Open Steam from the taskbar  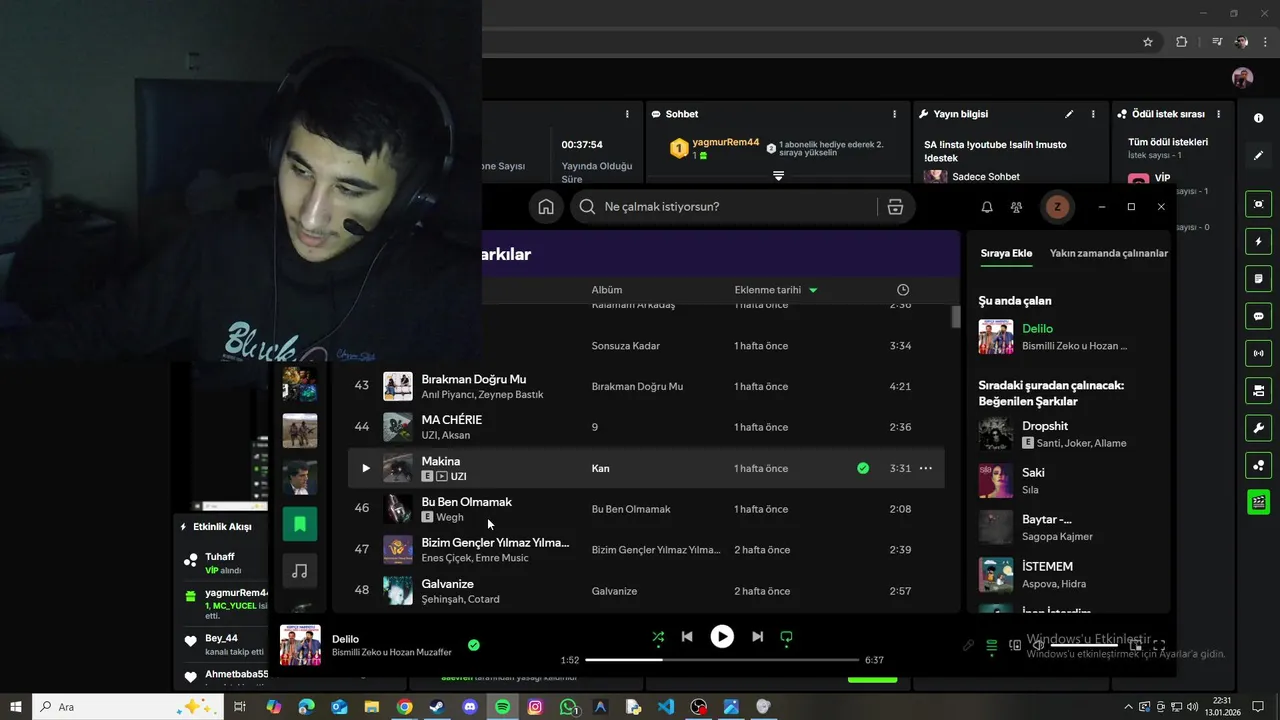[x=437, y=707]
